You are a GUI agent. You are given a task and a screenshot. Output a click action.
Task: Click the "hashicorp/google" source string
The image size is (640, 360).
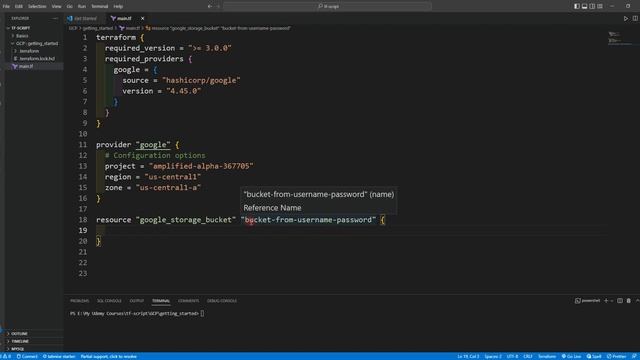[201, 80]
